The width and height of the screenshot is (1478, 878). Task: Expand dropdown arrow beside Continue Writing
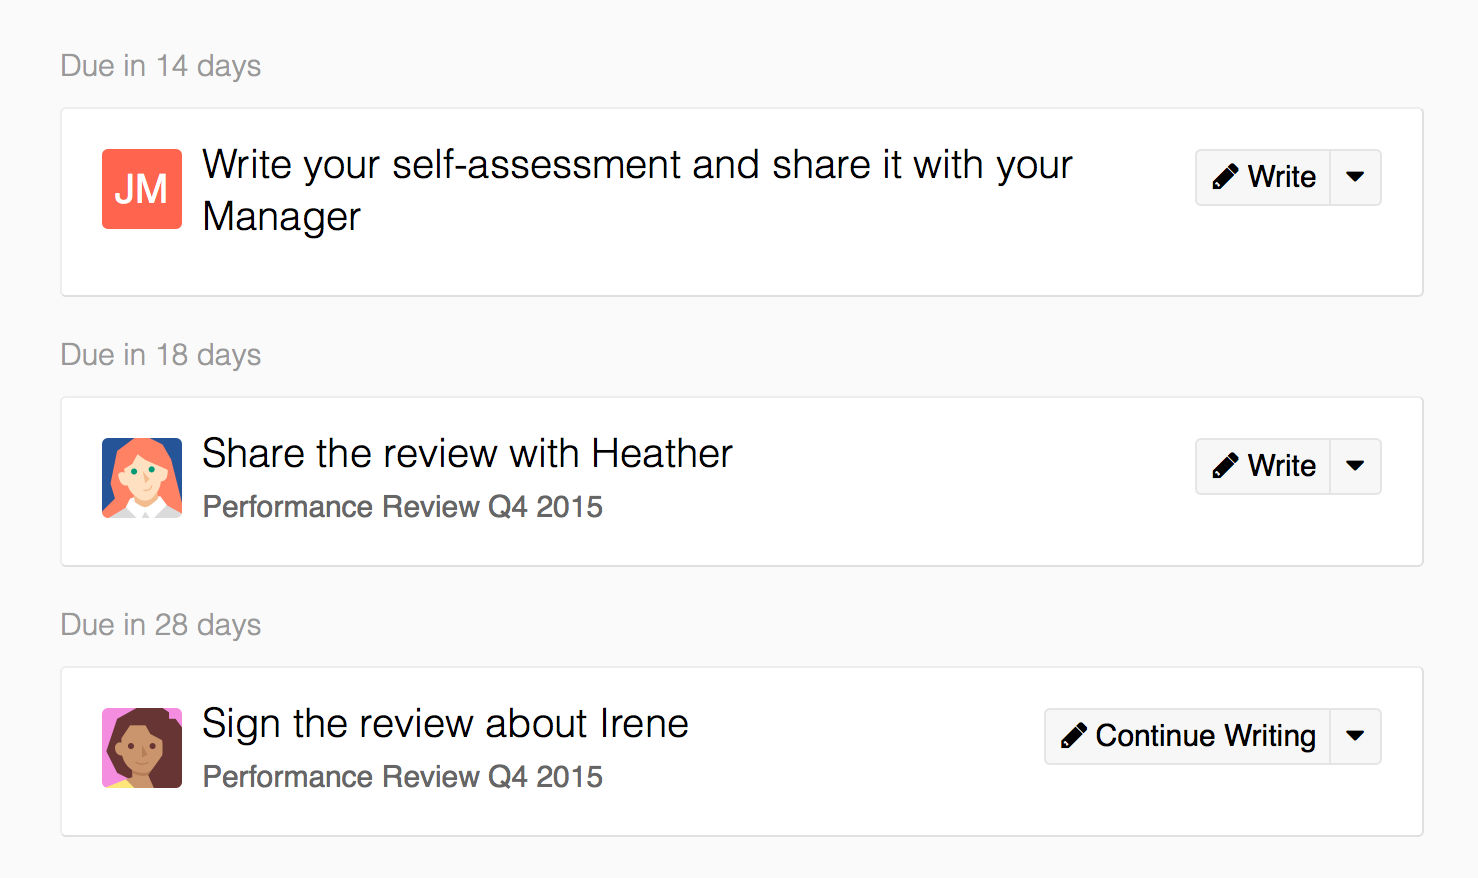point(1356,736)
